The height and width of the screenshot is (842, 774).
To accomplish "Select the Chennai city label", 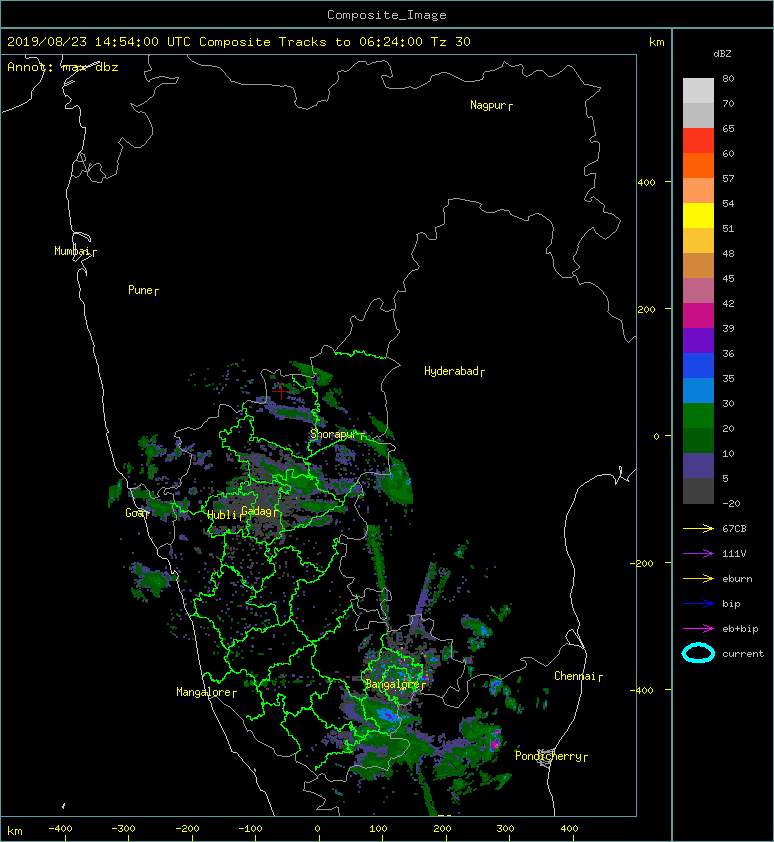I will coord(578,676).
